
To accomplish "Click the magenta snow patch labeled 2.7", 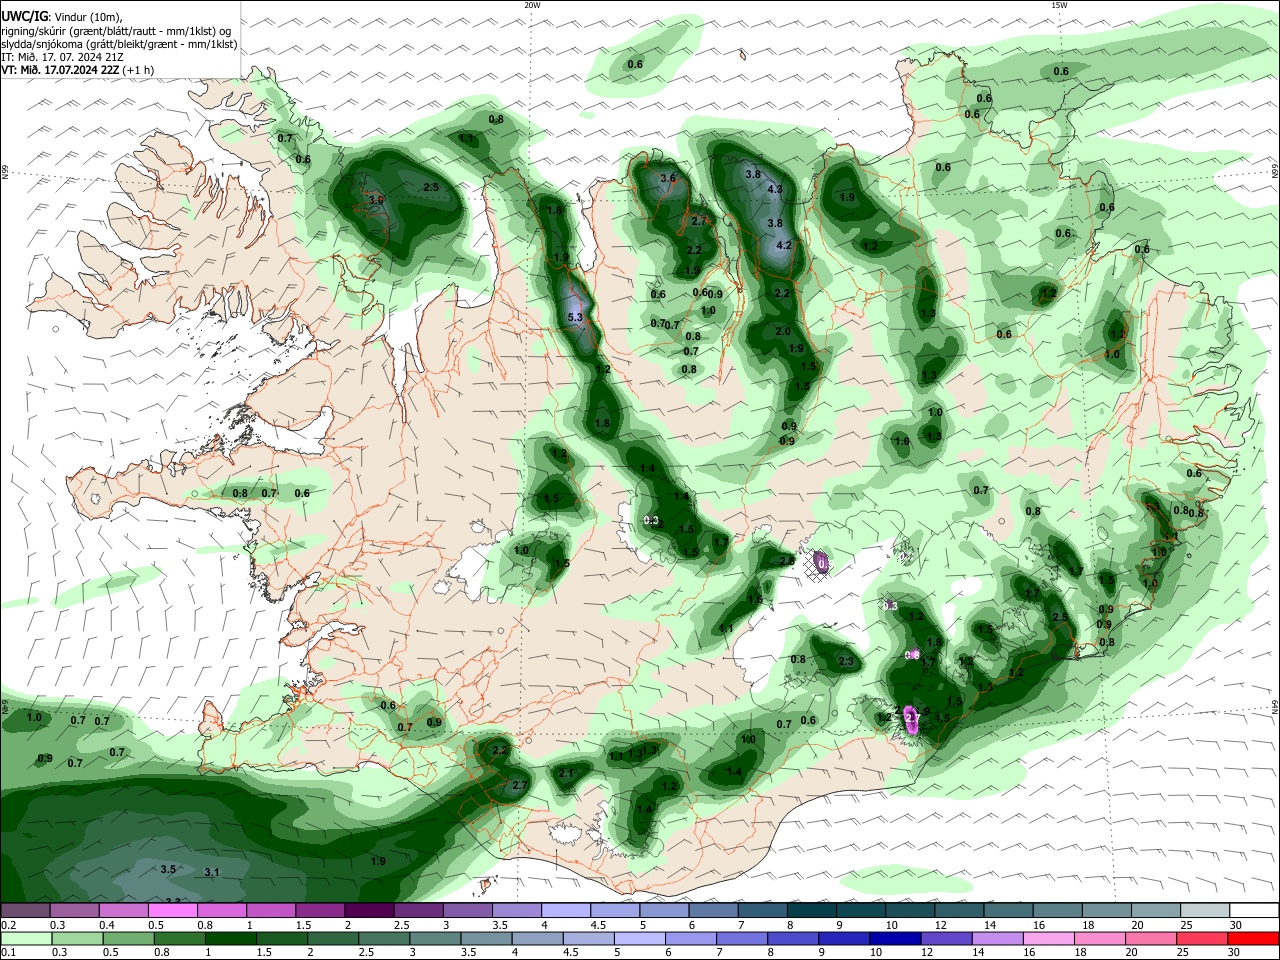I will [x=911, y=718].
